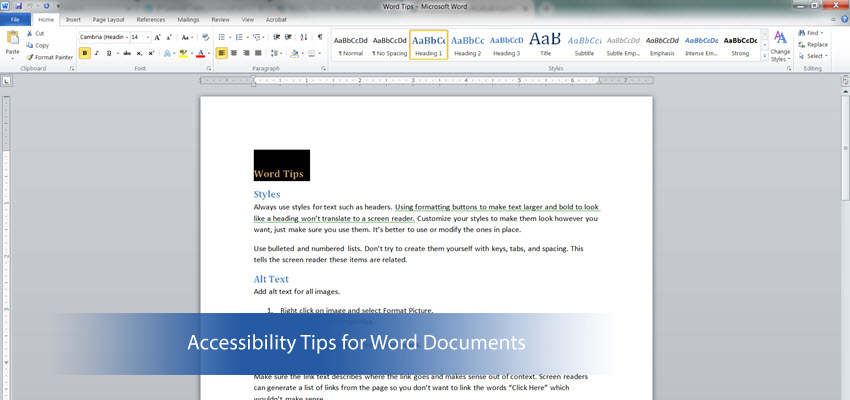
Task: Apply yellow Text Highlight Color
Action: 183,53
